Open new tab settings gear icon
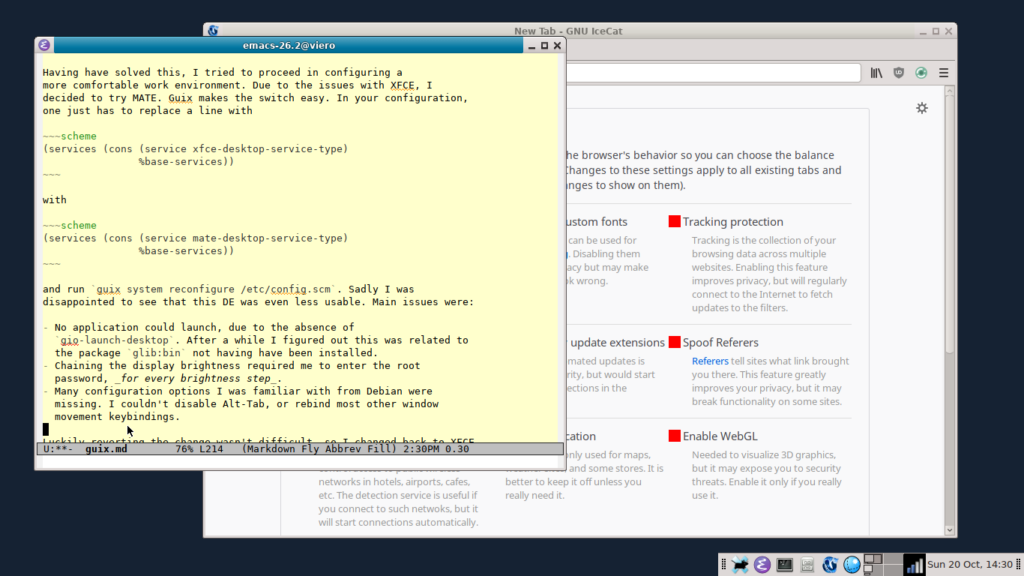Viewport: 1024px width, 576px height. [x=922, y=108]
